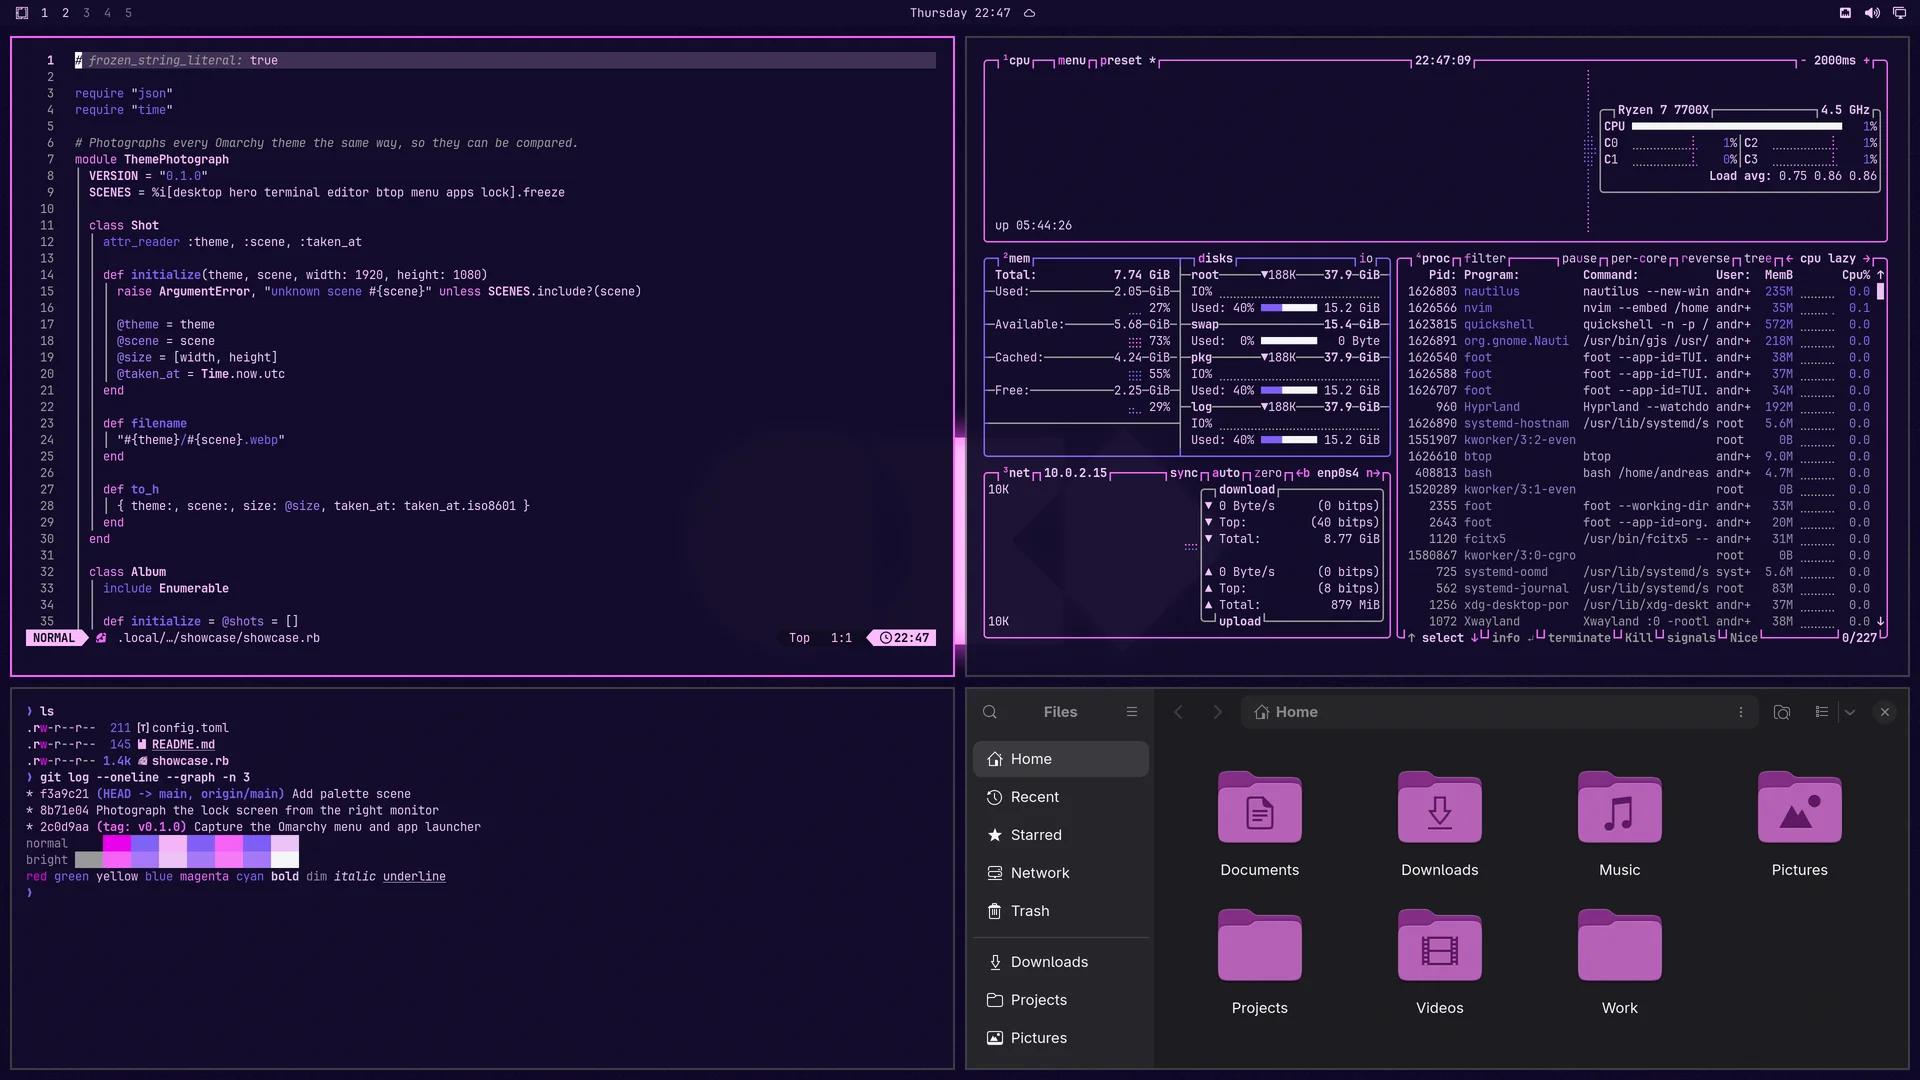
Task: Switch to workspace 5 in the top bar
Action: coord(128,13)
